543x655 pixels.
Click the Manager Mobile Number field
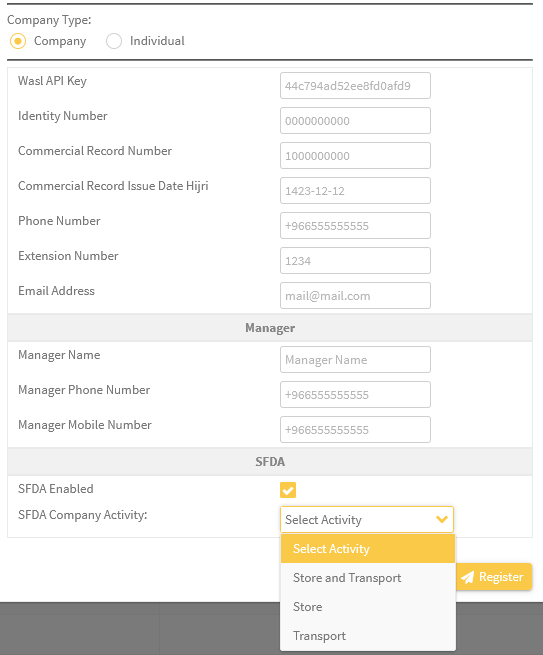[x=355, y=429]
